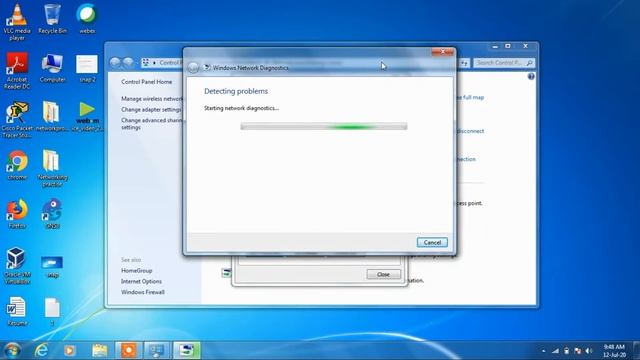Image resolution: width=640 pixels, height=360 pixels.
Task: Open File Explorer from taskbar
Action: [99, 350]
